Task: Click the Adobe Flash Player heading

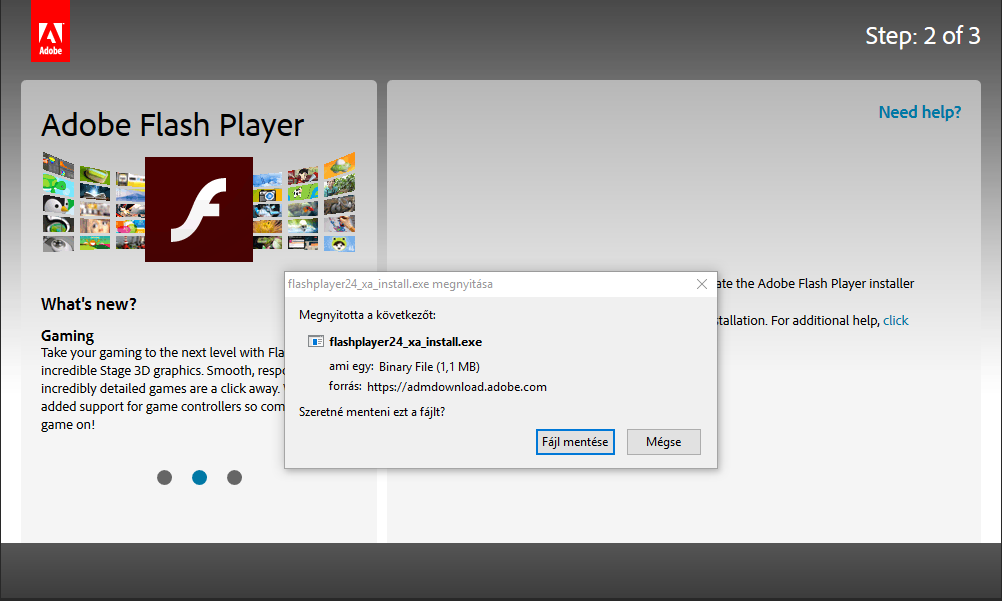Action: tap(172, 126)
